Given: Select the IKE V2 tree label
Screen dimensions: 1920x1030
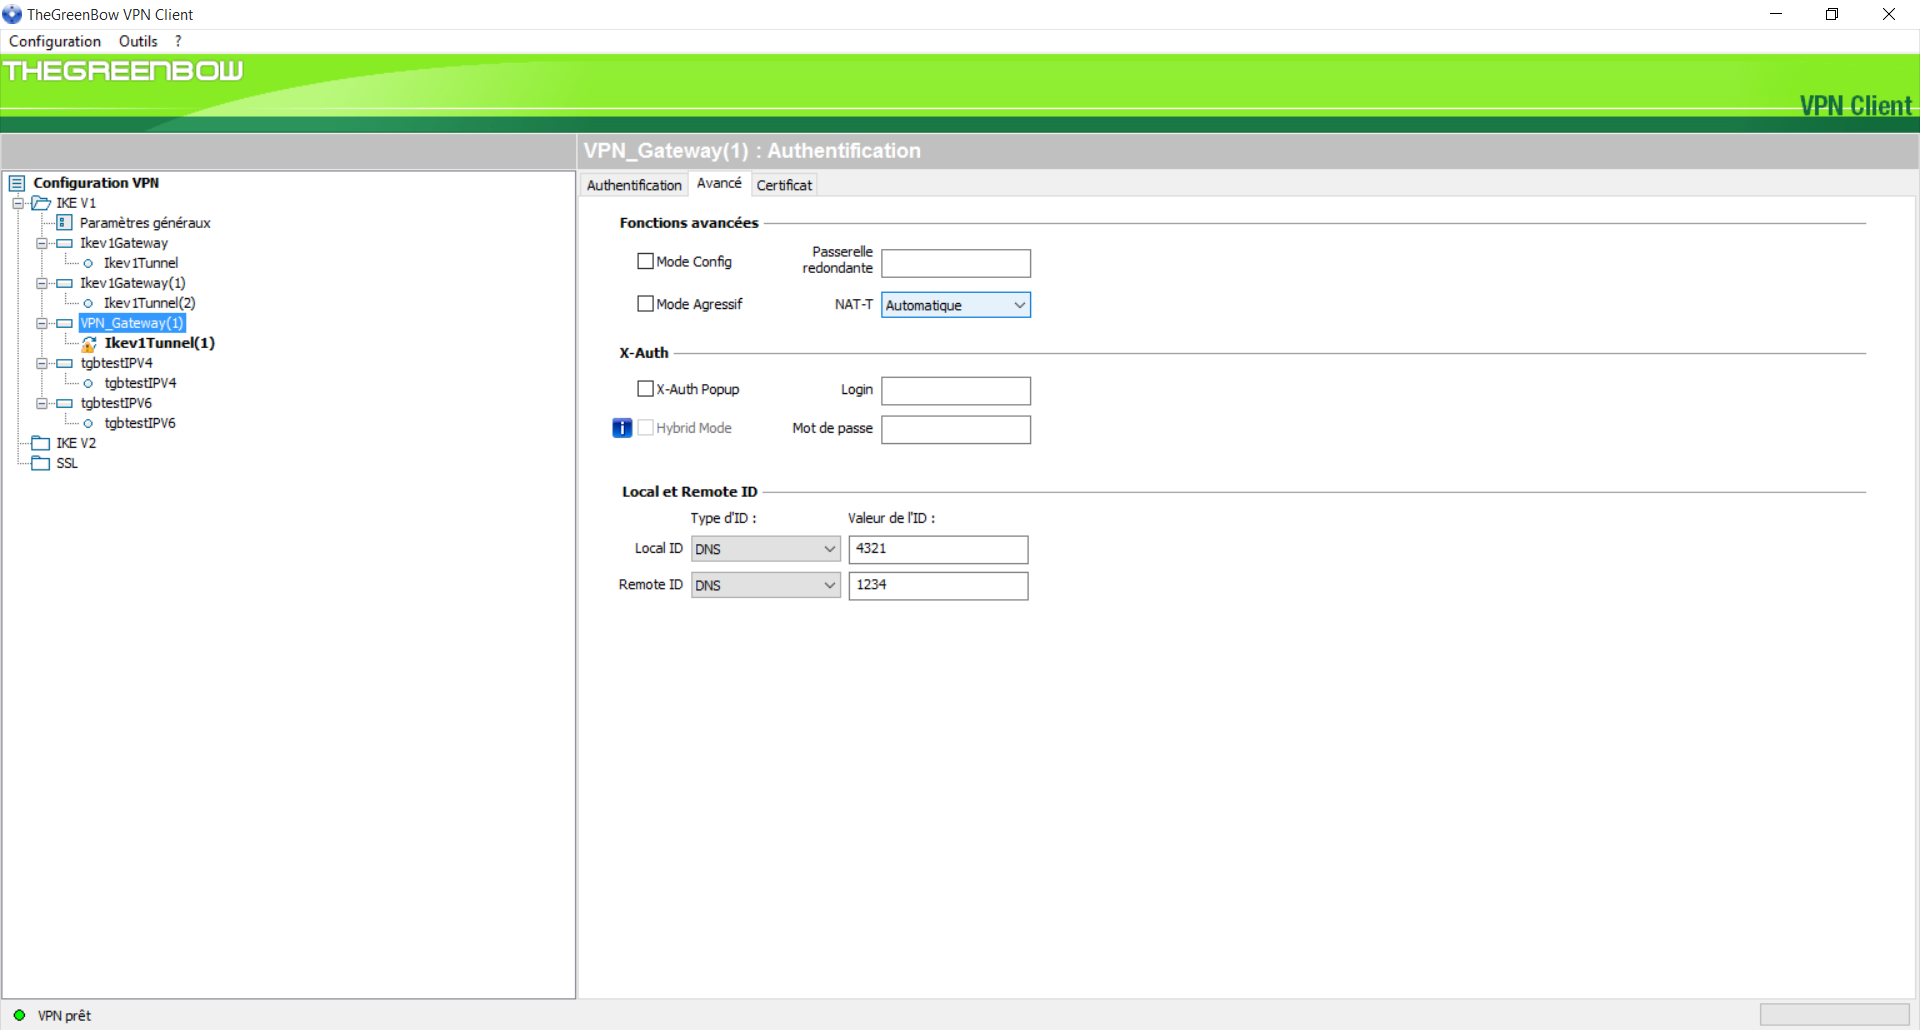Looking at the screenshot, I should point(76,443).
